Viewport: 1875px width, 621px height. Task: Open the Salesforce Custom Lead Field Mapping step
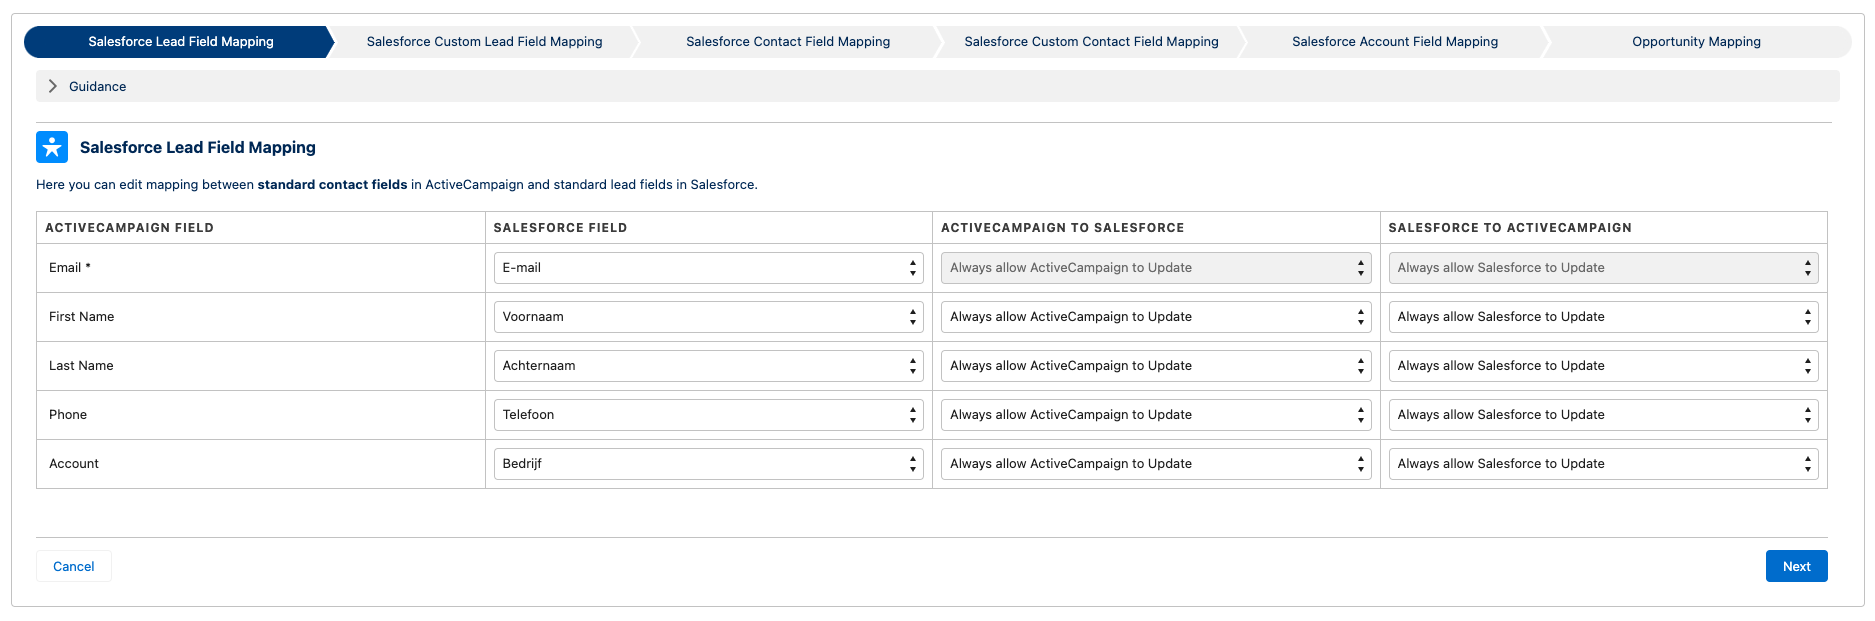[x=484, y=42]
